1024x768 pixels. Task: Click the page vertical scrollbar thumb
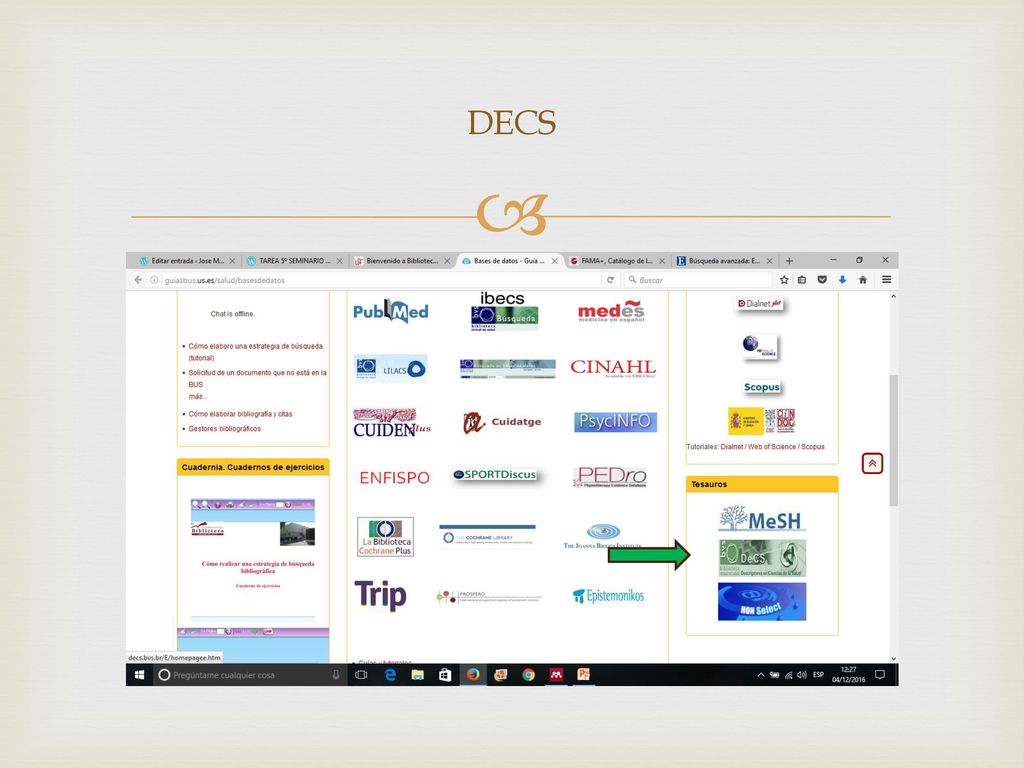pyautogui.click(x=893, y=440)
